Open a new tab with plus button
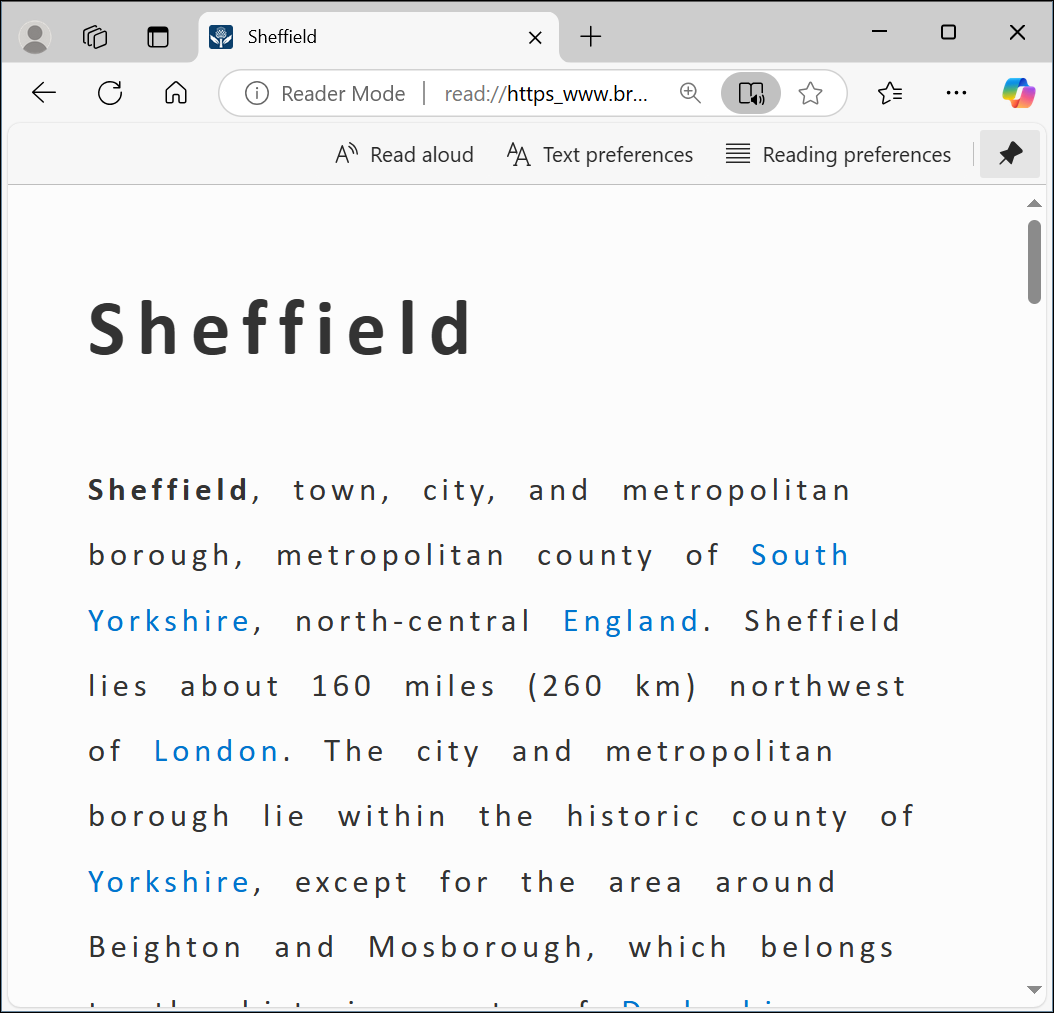 591,37
